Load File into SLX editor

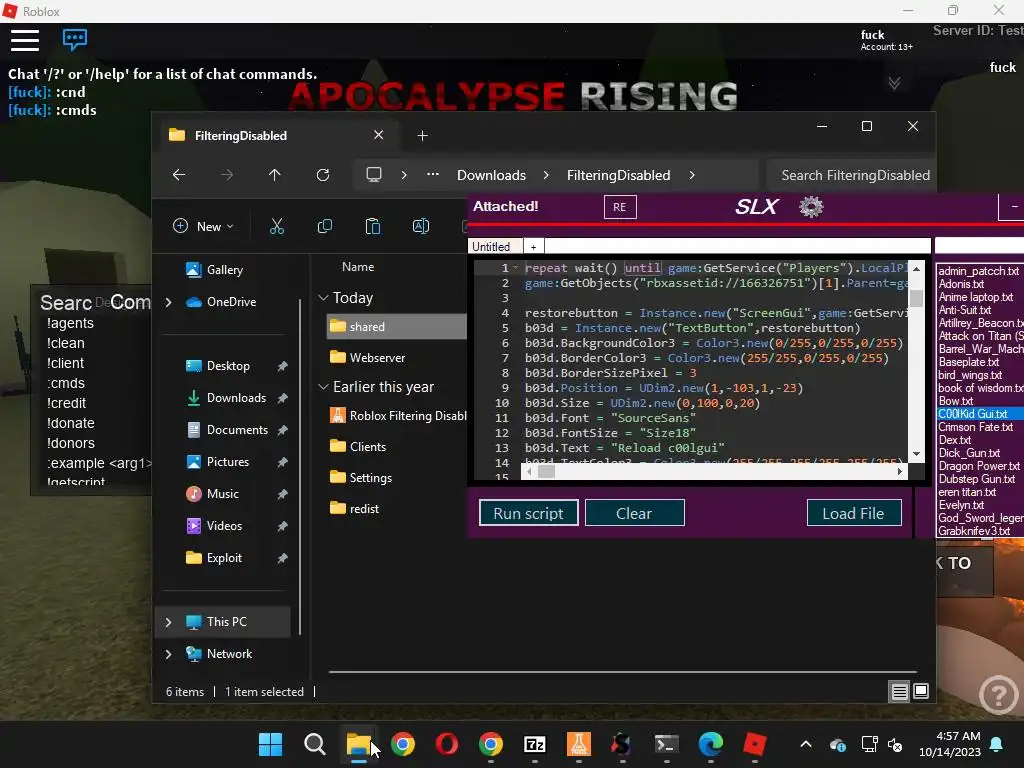pyautogui.click(x=854, y=513)
